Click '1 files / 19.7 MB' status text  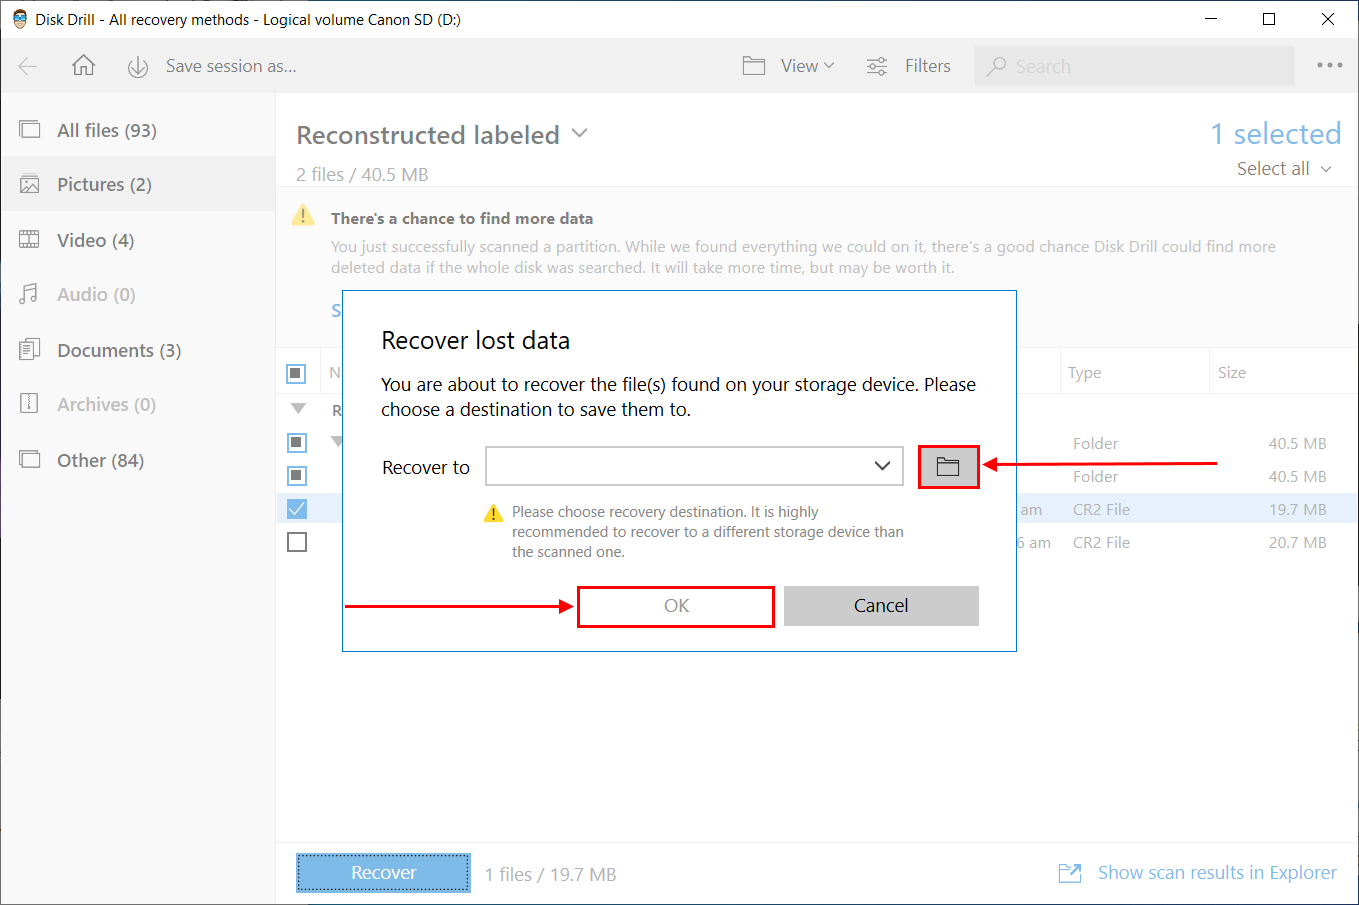point(551,874)
